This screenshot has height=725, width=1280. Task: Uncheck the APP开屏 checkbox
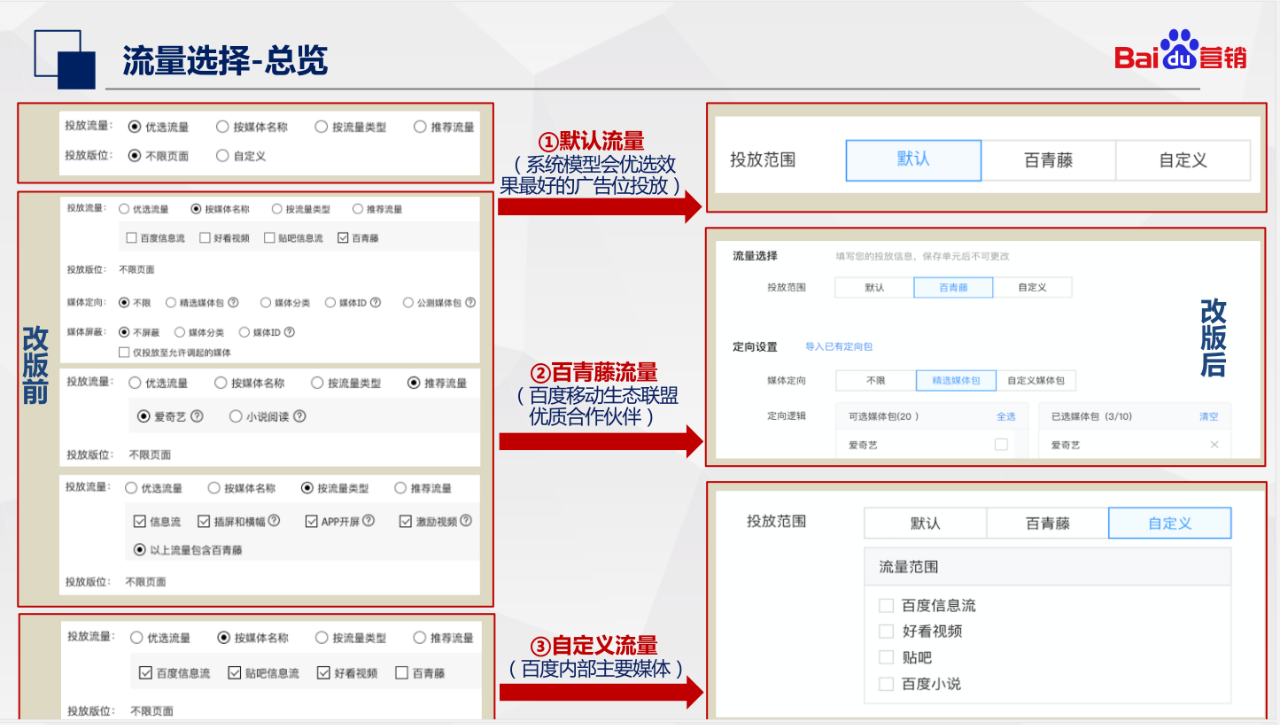[x=312, y=521]
